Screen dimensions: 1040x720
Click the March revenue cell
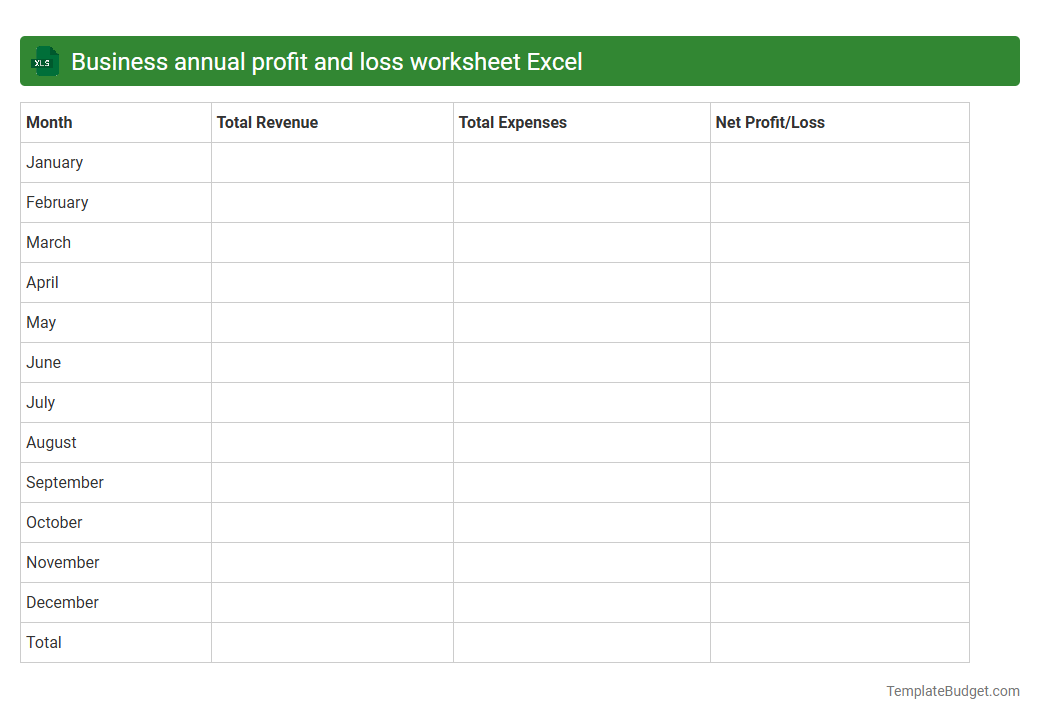(x=332, y=242)
